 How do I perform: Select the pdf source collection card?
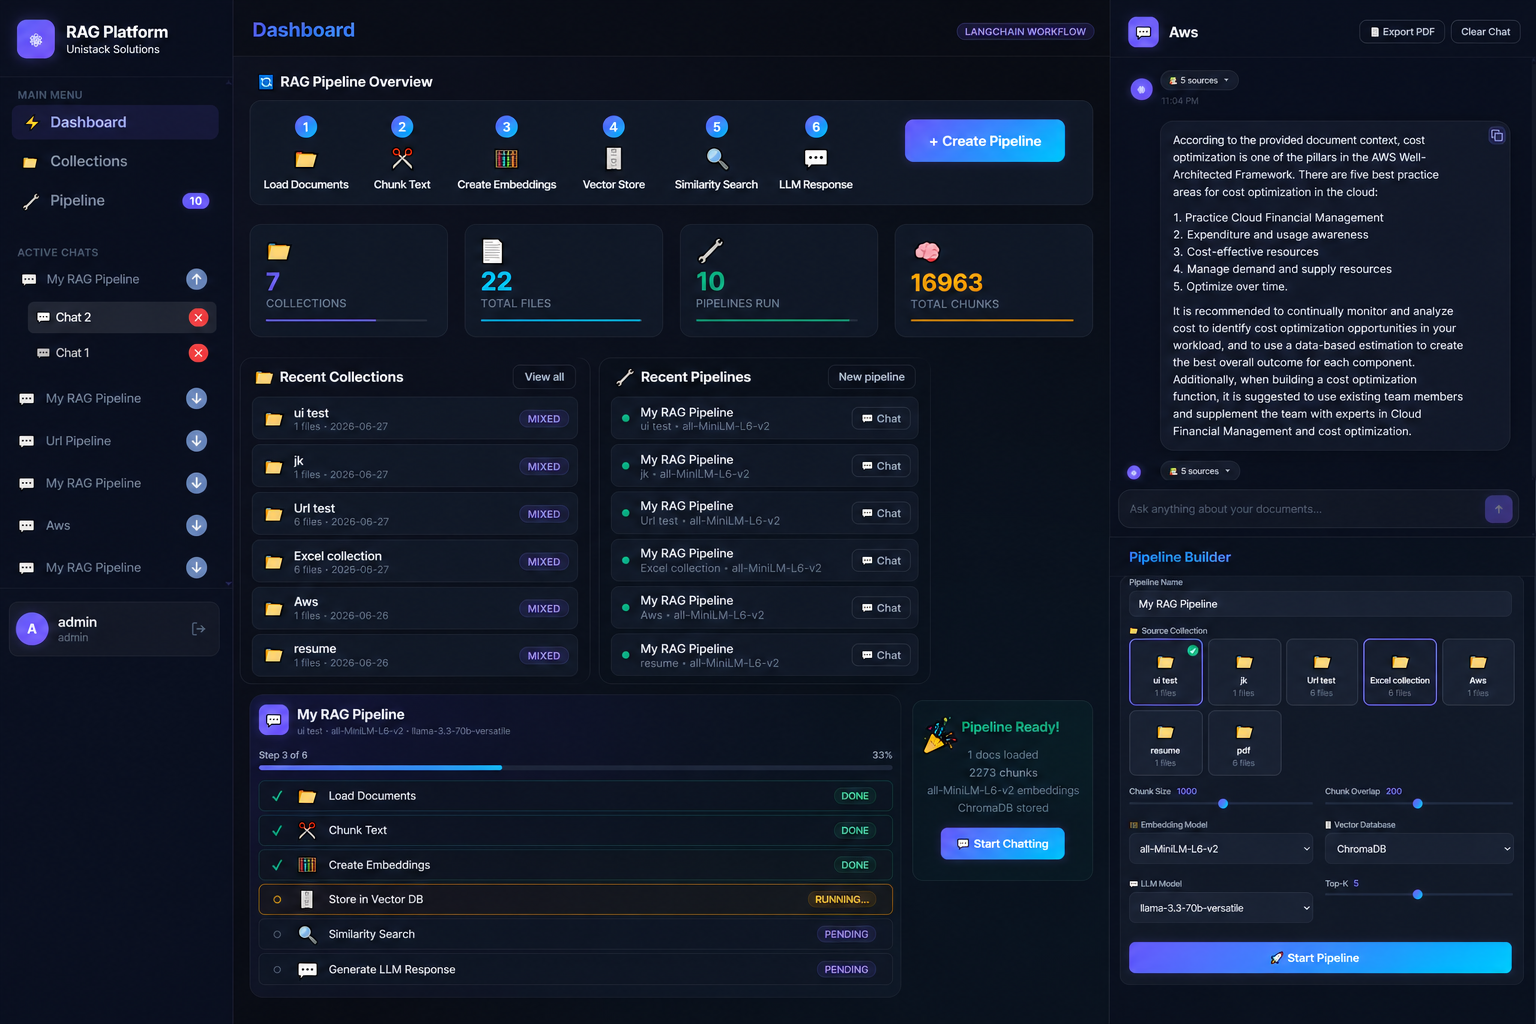click(x=1244, y=742)
